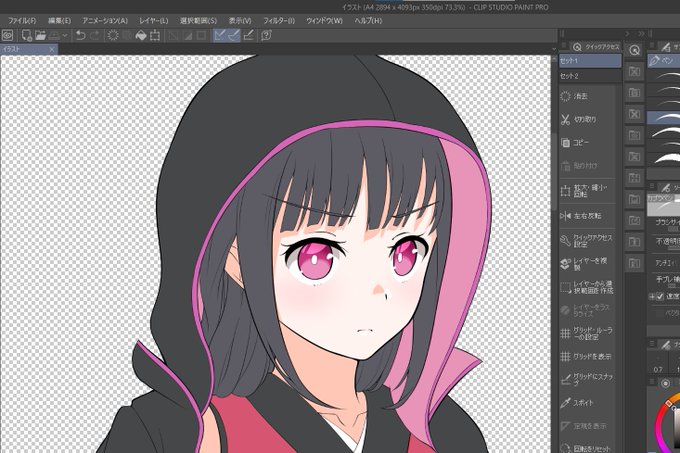Open the レイヤー(L) menu
The width and height of the screenshot is (680, 453).
click(x=154, y=20)
